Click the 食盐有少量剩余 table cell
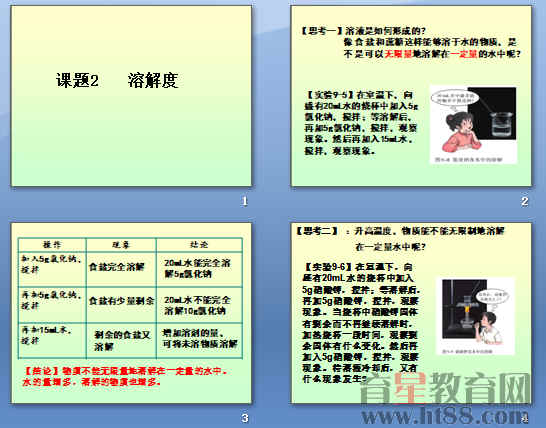The width and height of the screenshot is (546, 428). [x=121, y=305]
